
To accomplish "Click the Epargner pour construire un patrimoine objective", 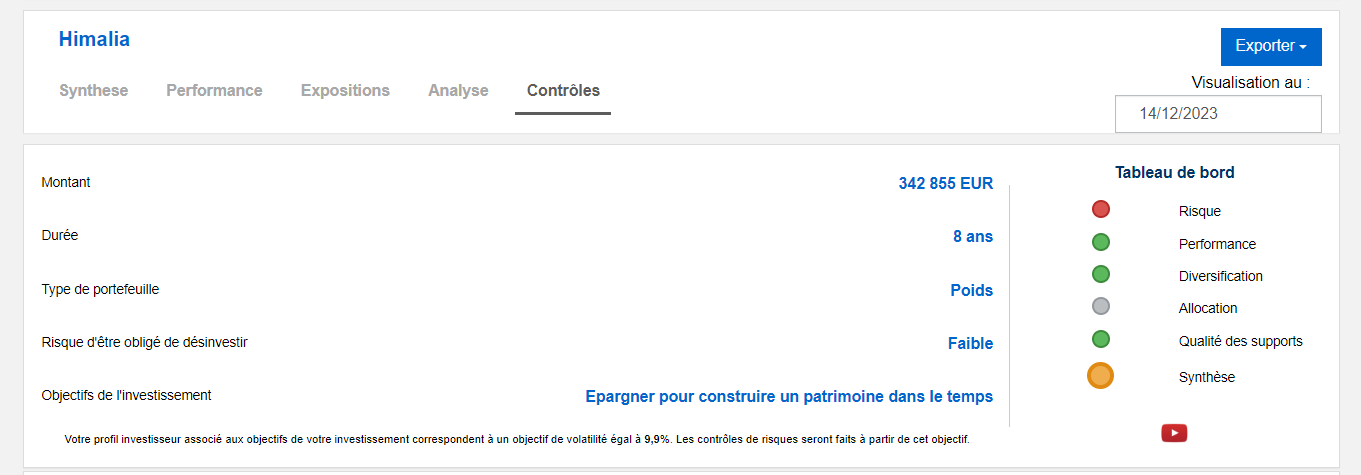I will (x=789, y=397).
